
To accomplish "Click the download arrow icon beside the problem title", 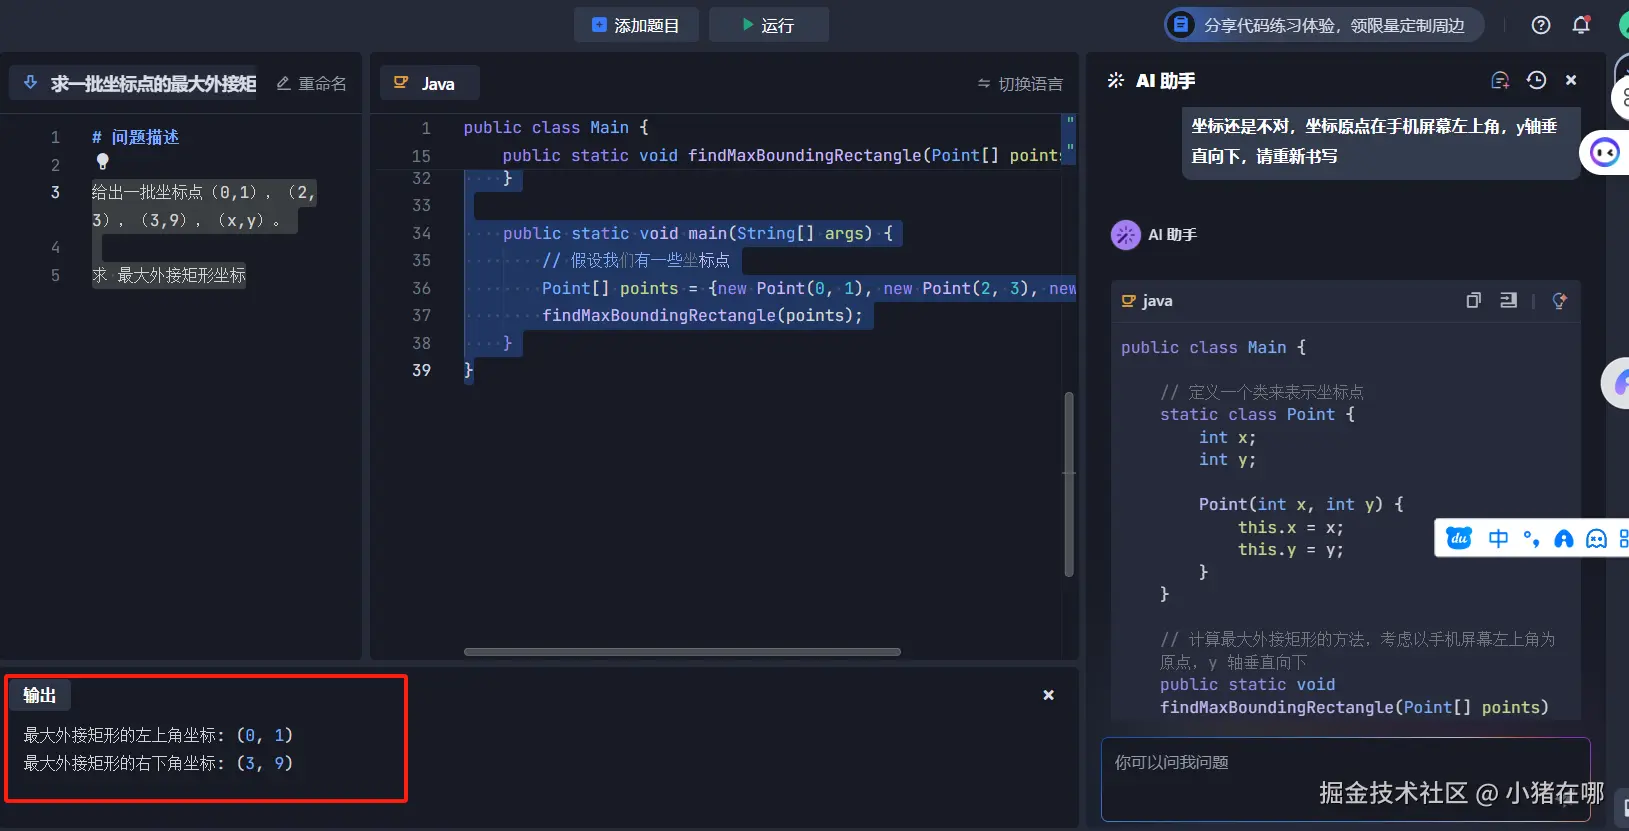I will click(31, 83).
